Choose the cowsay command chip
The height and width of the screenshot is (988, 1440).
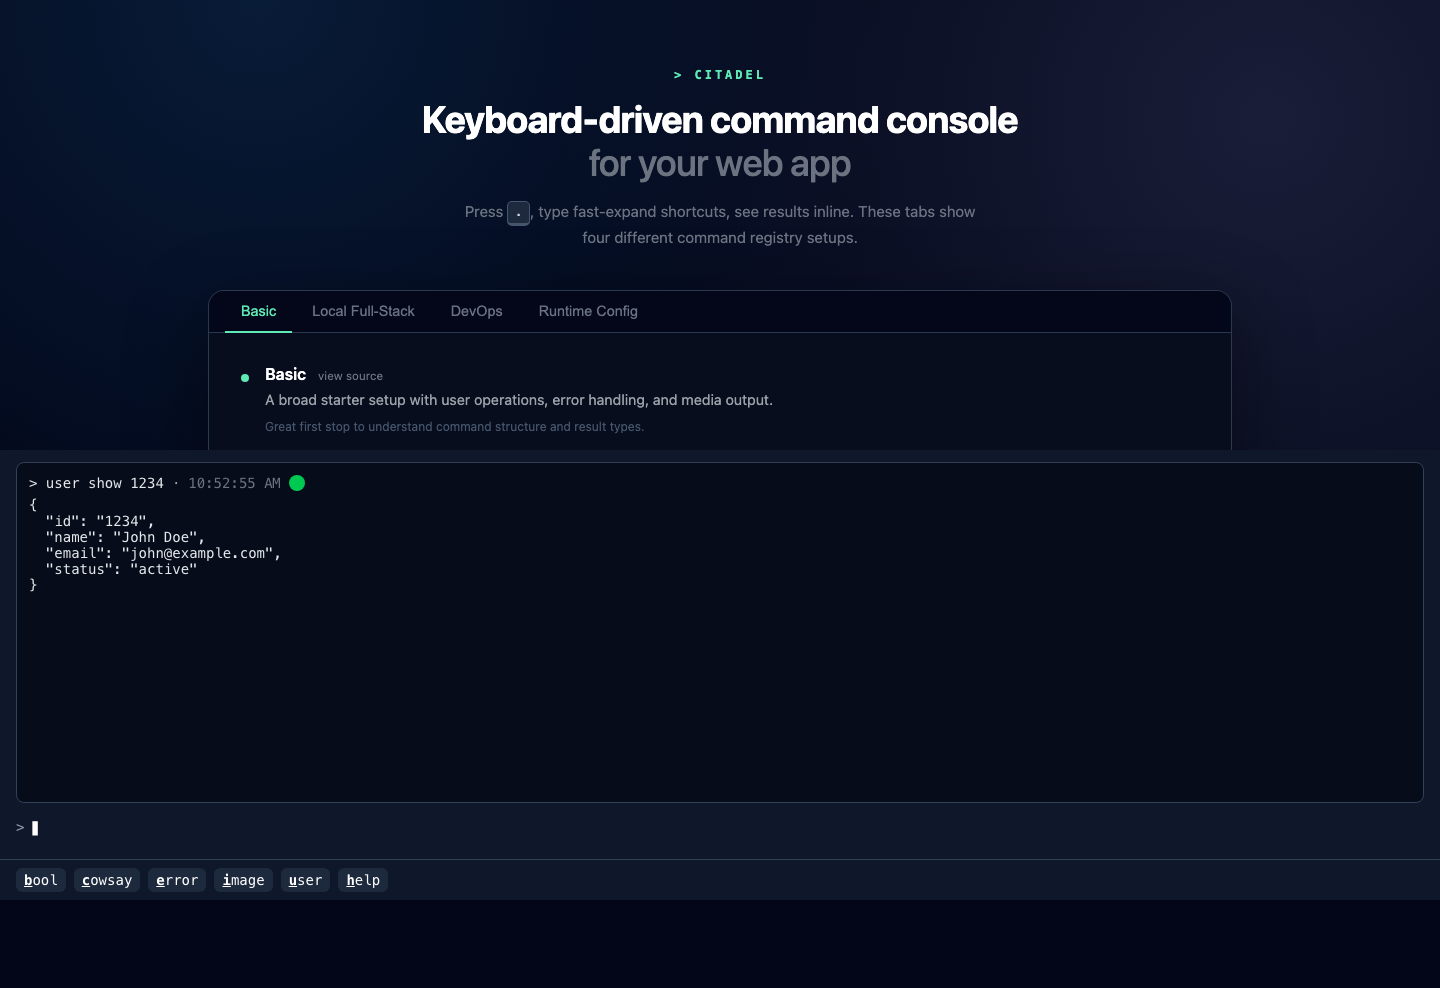click(107, 880)
